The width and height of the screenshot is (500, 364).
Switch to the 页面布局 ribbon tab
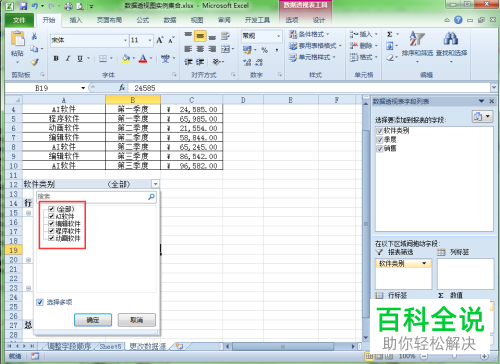(109, 20)
